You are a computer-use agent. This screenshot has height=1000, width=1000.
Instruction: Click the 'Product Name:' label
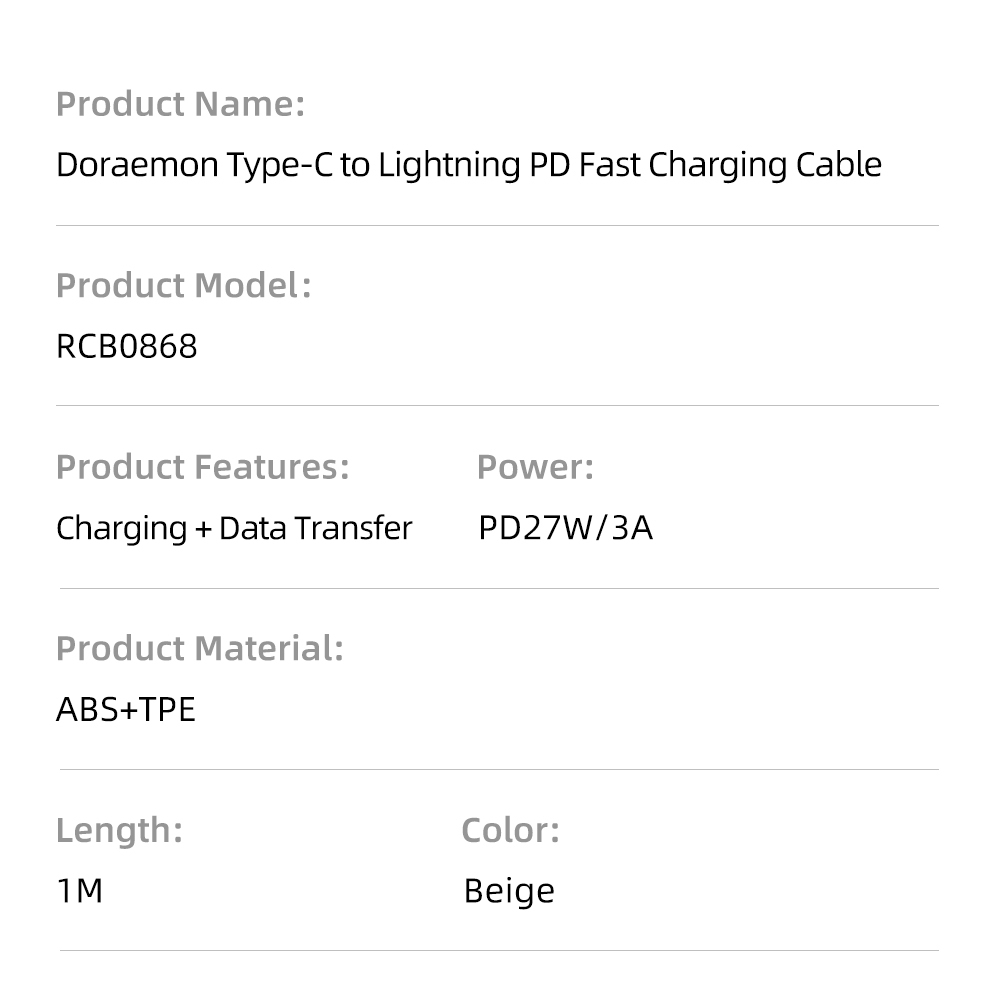click(180, 104)
